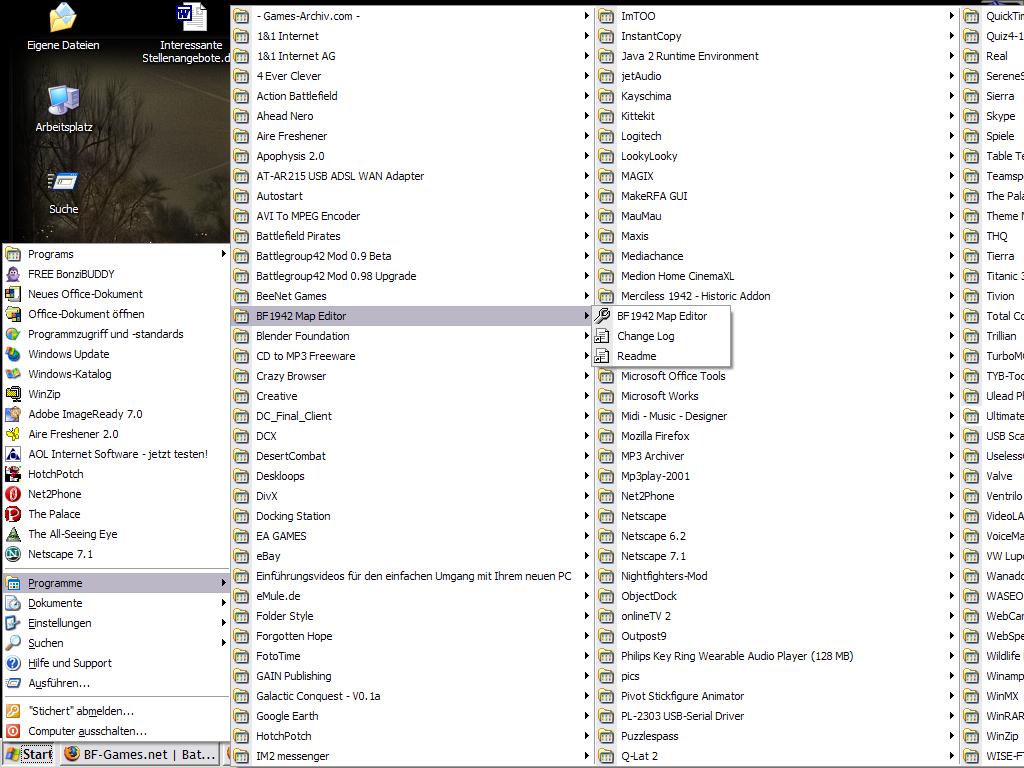
Task: Click the Start button
Action: point(29,754)
